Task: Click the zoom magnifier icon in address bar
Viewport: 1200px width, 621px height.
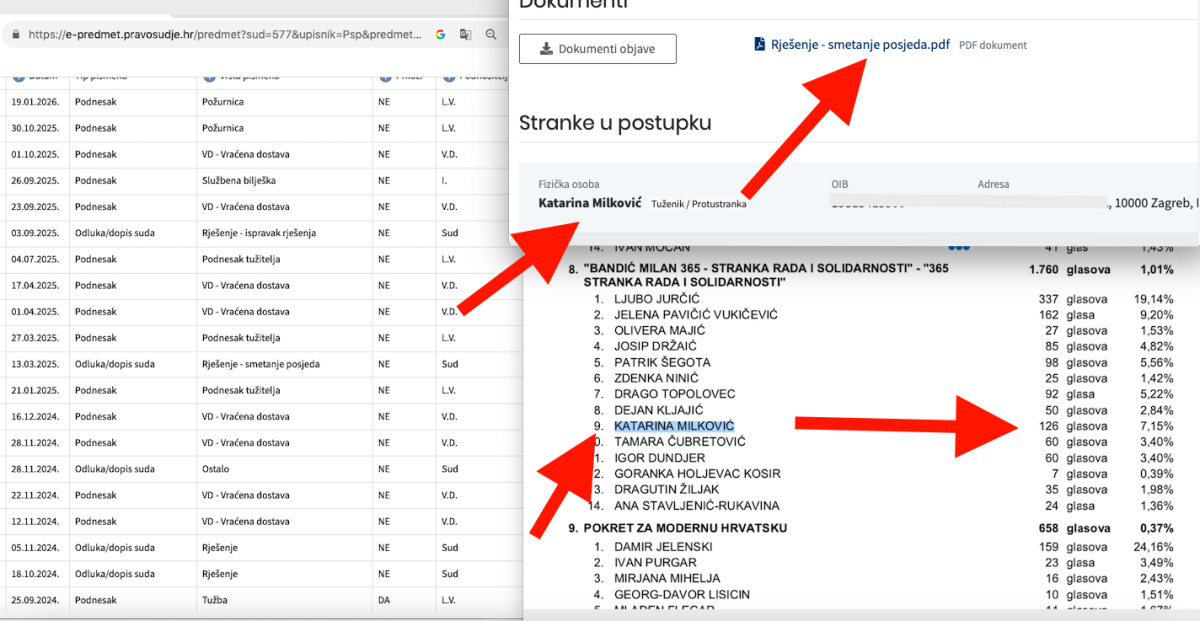Action: (491, 34)
